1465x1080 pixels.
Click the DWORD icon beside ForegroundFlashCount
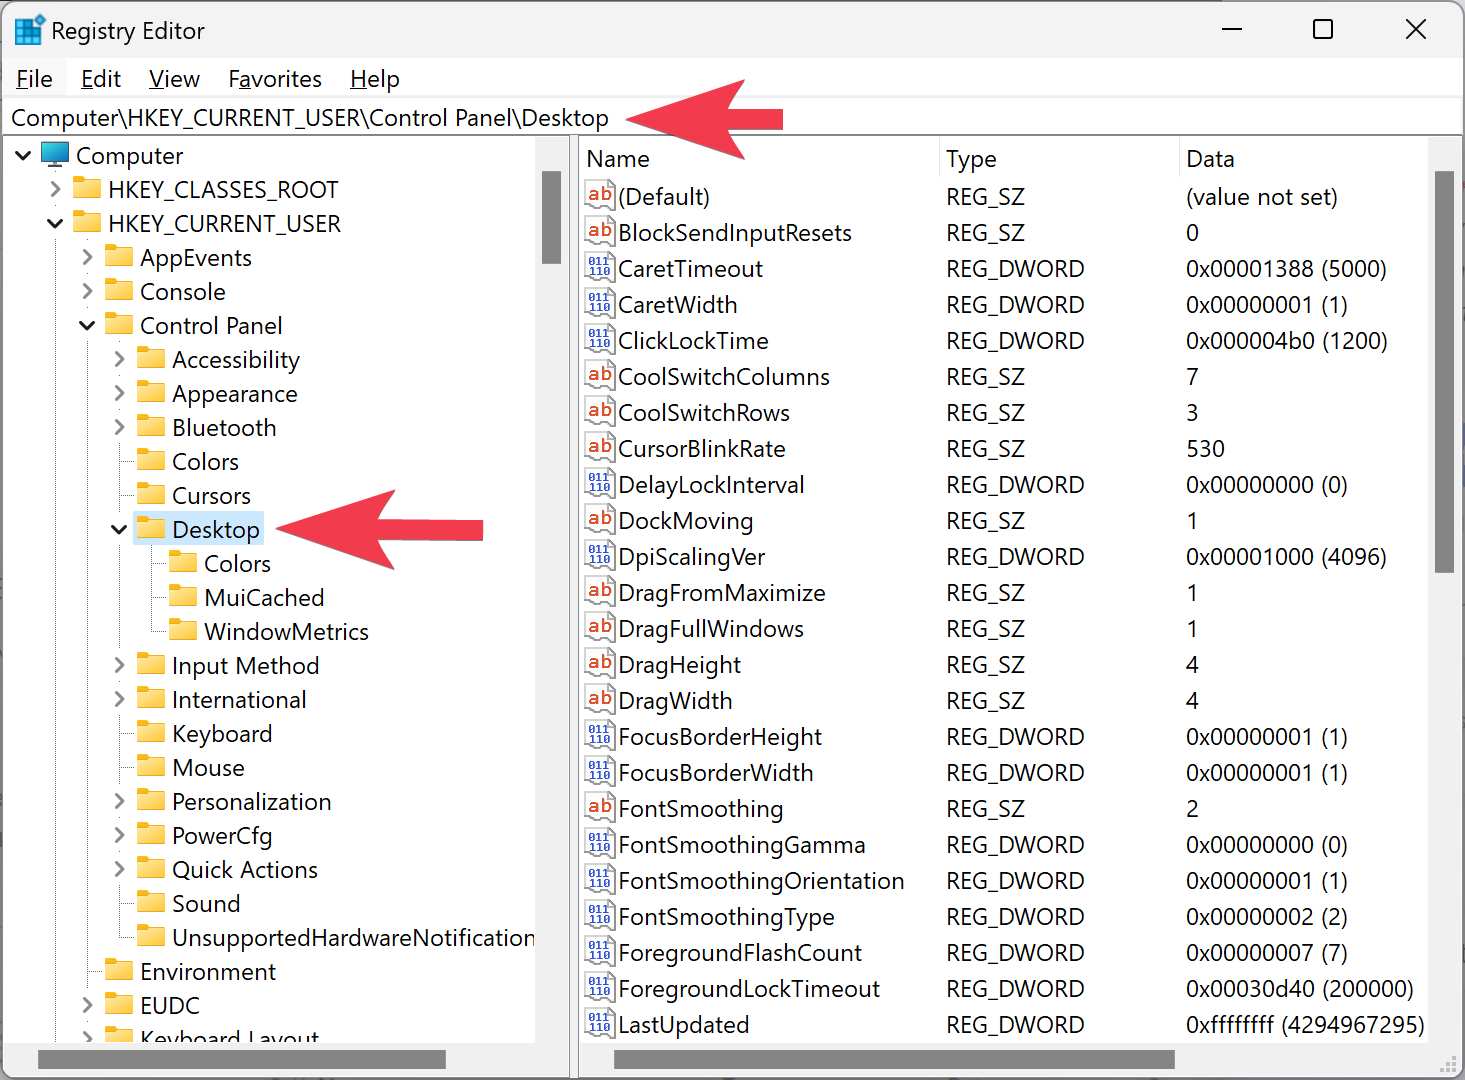click(x=600, y=952)
